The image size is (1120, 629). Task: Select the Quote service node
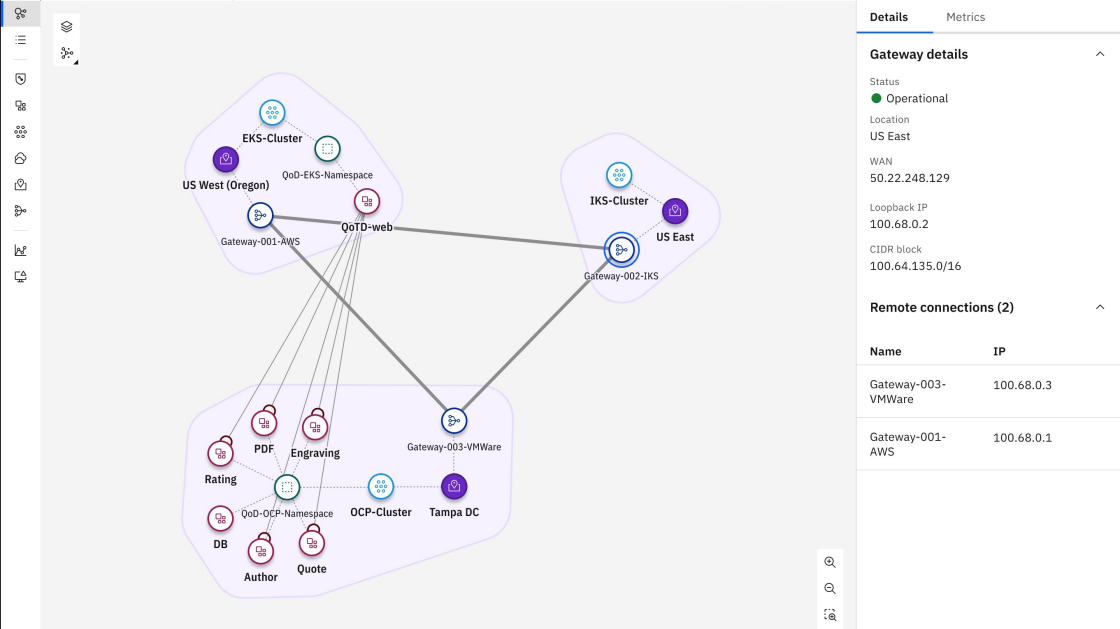(x=311, y=543)
